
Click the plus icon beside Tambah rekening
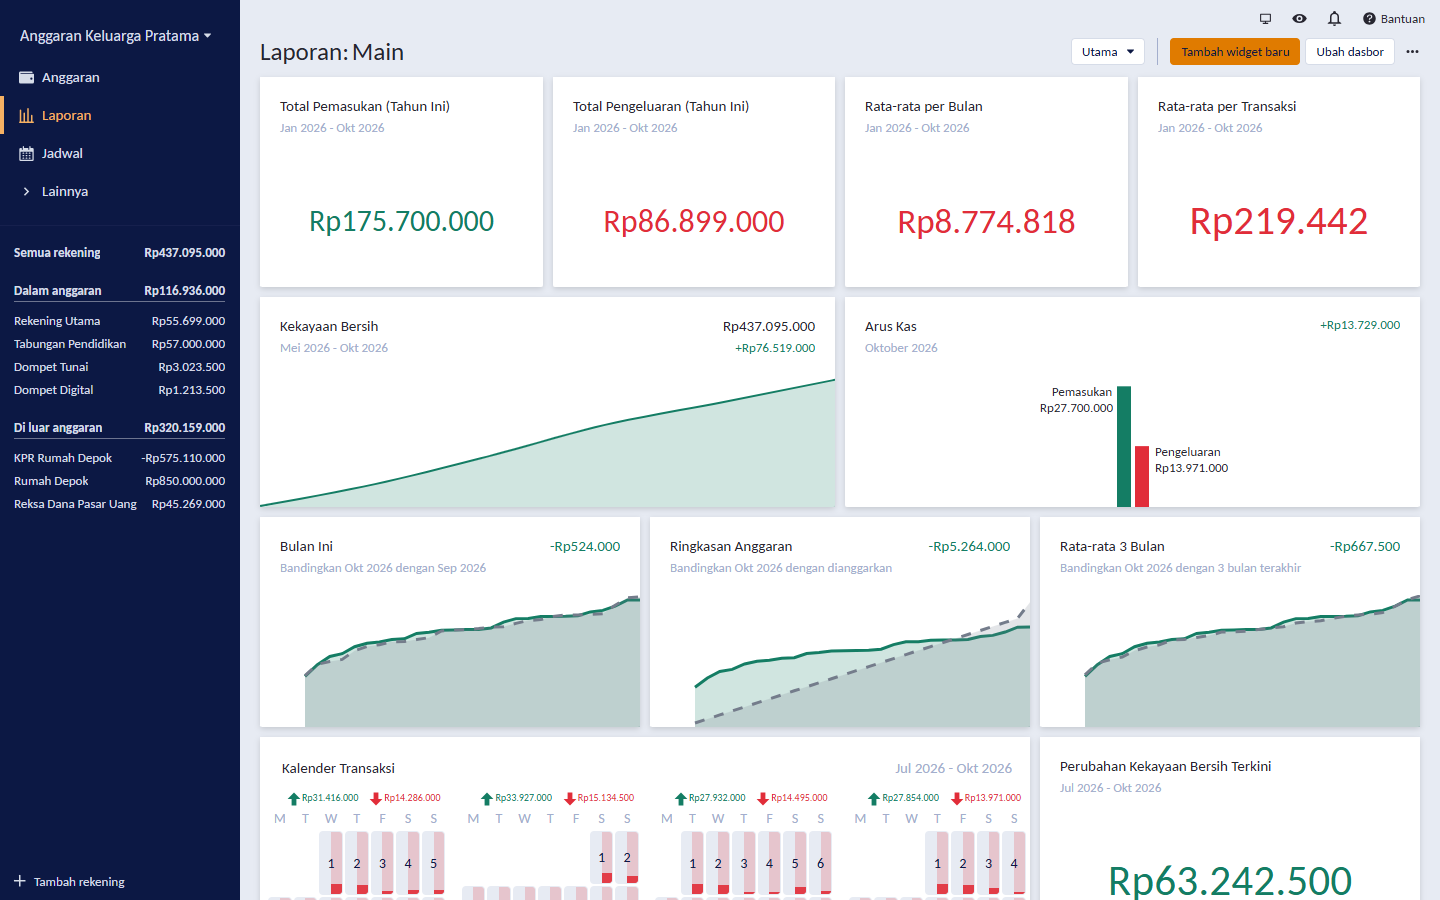(x=20, y=881)
